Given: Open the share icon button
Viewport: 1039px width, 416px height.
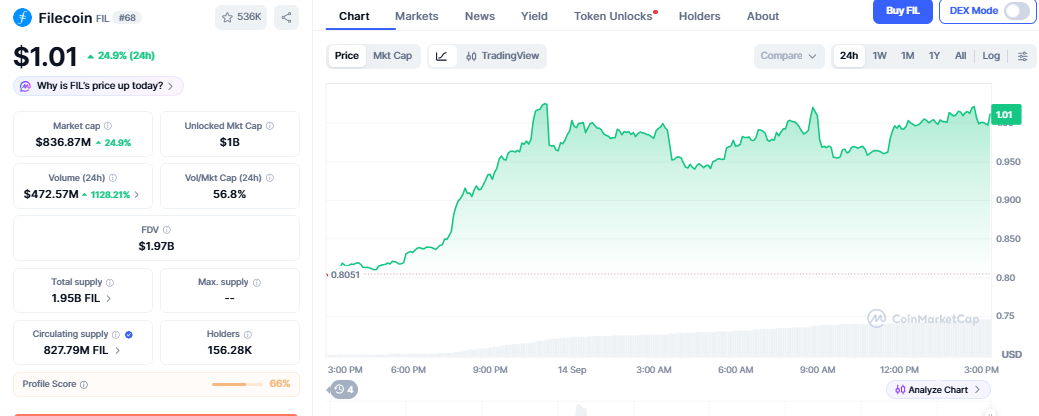Looking at the screenshot, I should (286, 17).
